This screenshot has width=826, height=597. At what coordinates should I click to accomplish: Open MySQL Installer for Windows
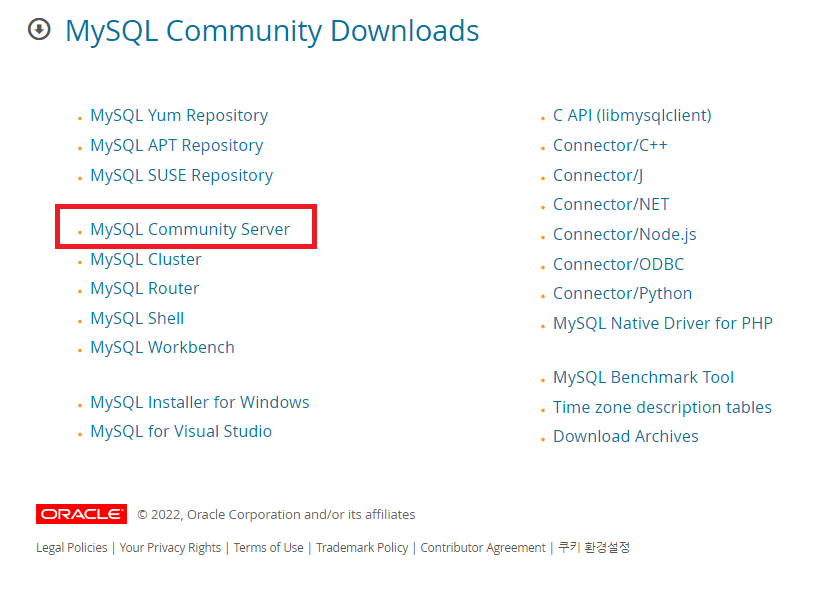pyautogui.click(x=200, y=402)
